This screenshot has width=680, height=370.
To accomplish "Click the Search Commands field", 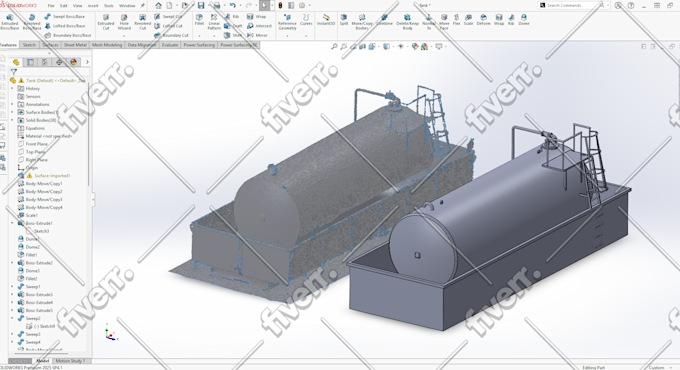I will pyautogui.click(x=573, y=5).
